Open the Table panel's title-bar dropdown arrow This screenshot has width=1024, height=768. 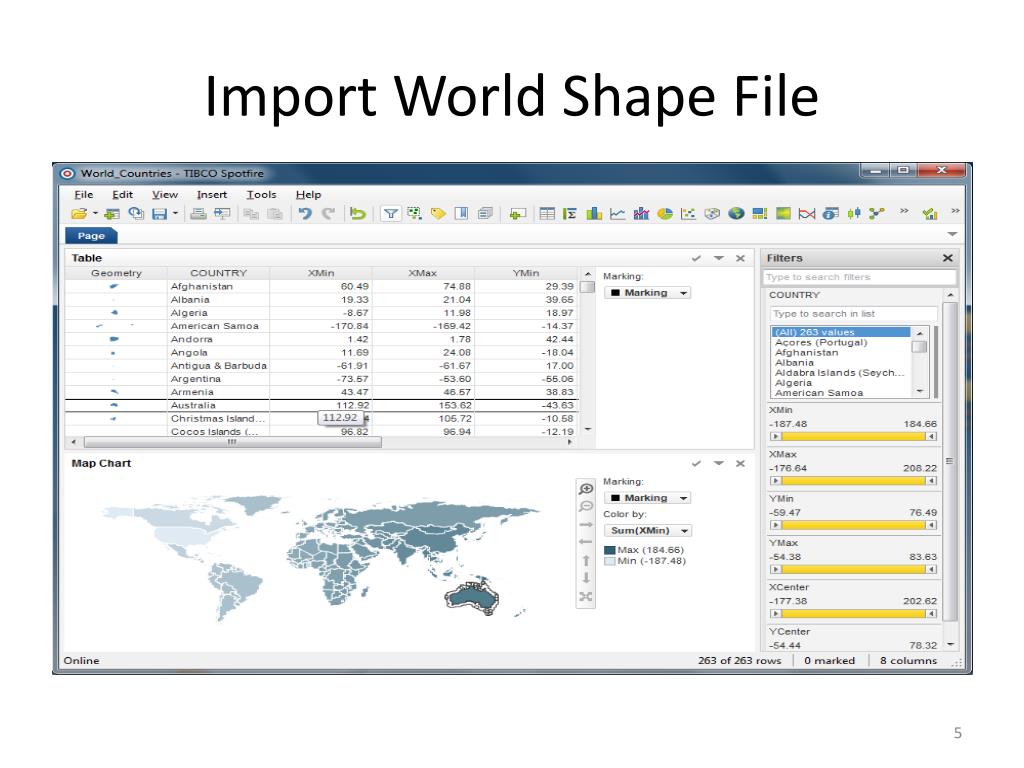(718, 258)
